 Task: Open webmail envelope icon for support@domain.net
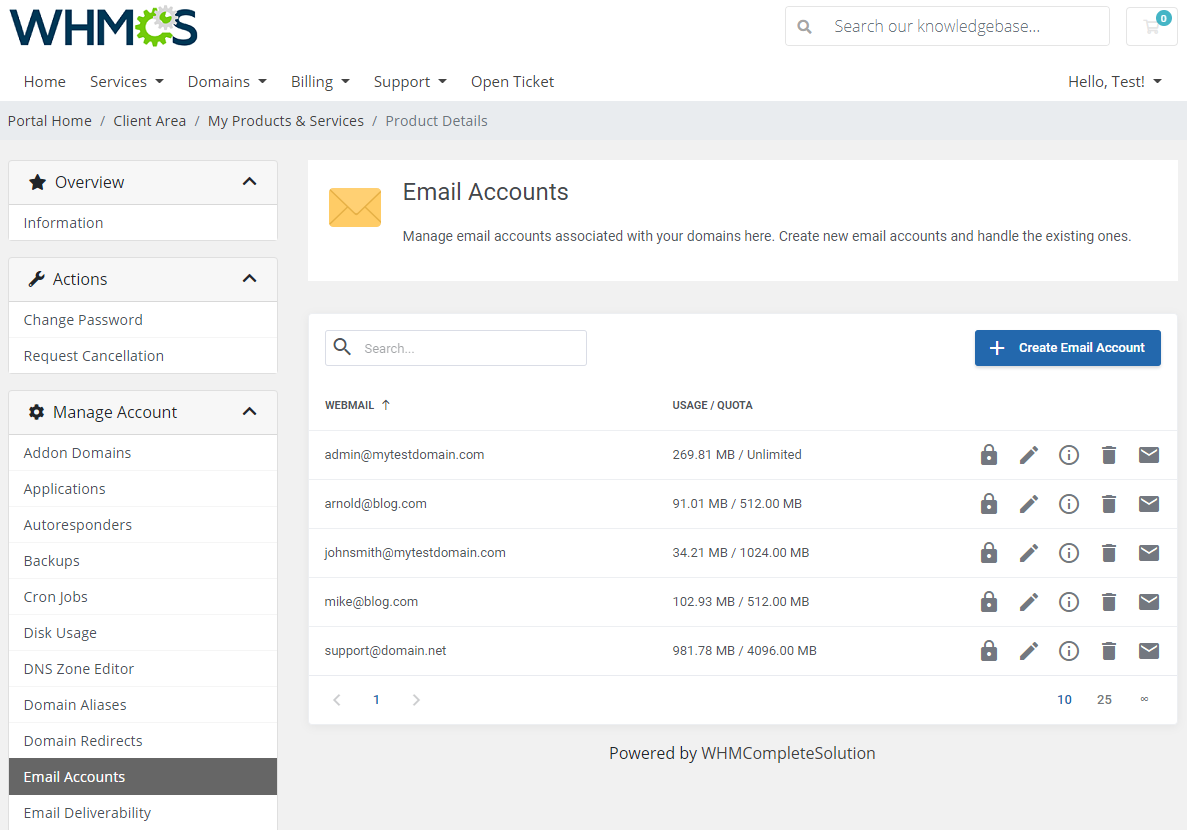pos(1148,650)
